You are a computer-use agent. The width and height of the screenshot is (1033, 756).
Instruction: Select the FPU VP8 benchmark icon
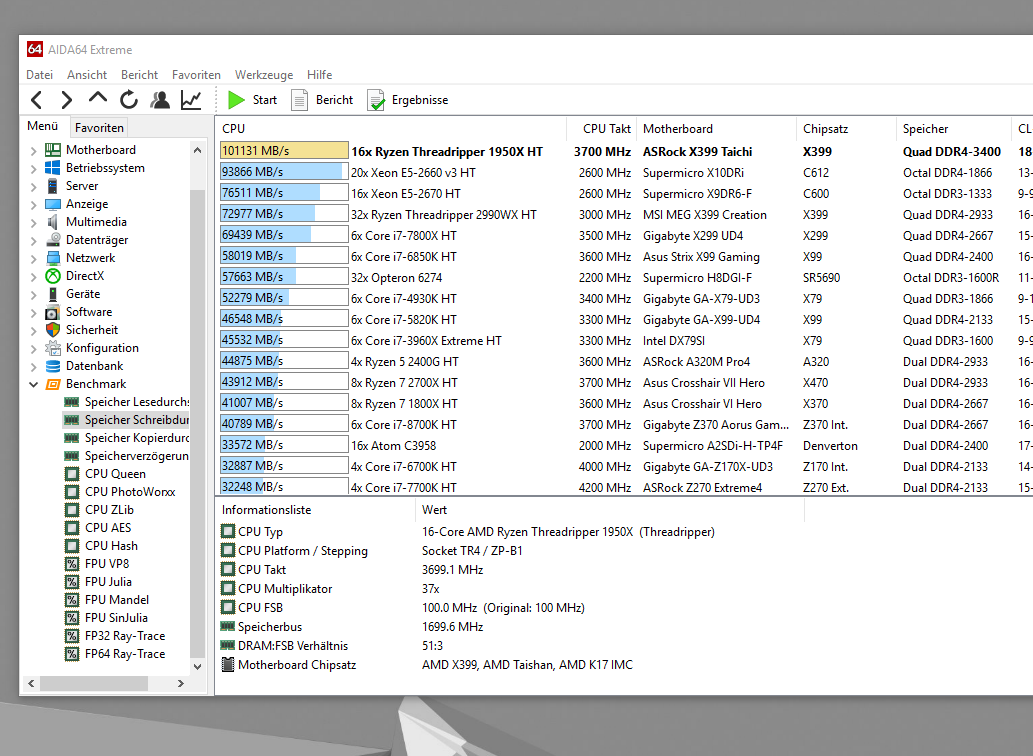coord(72,564)
